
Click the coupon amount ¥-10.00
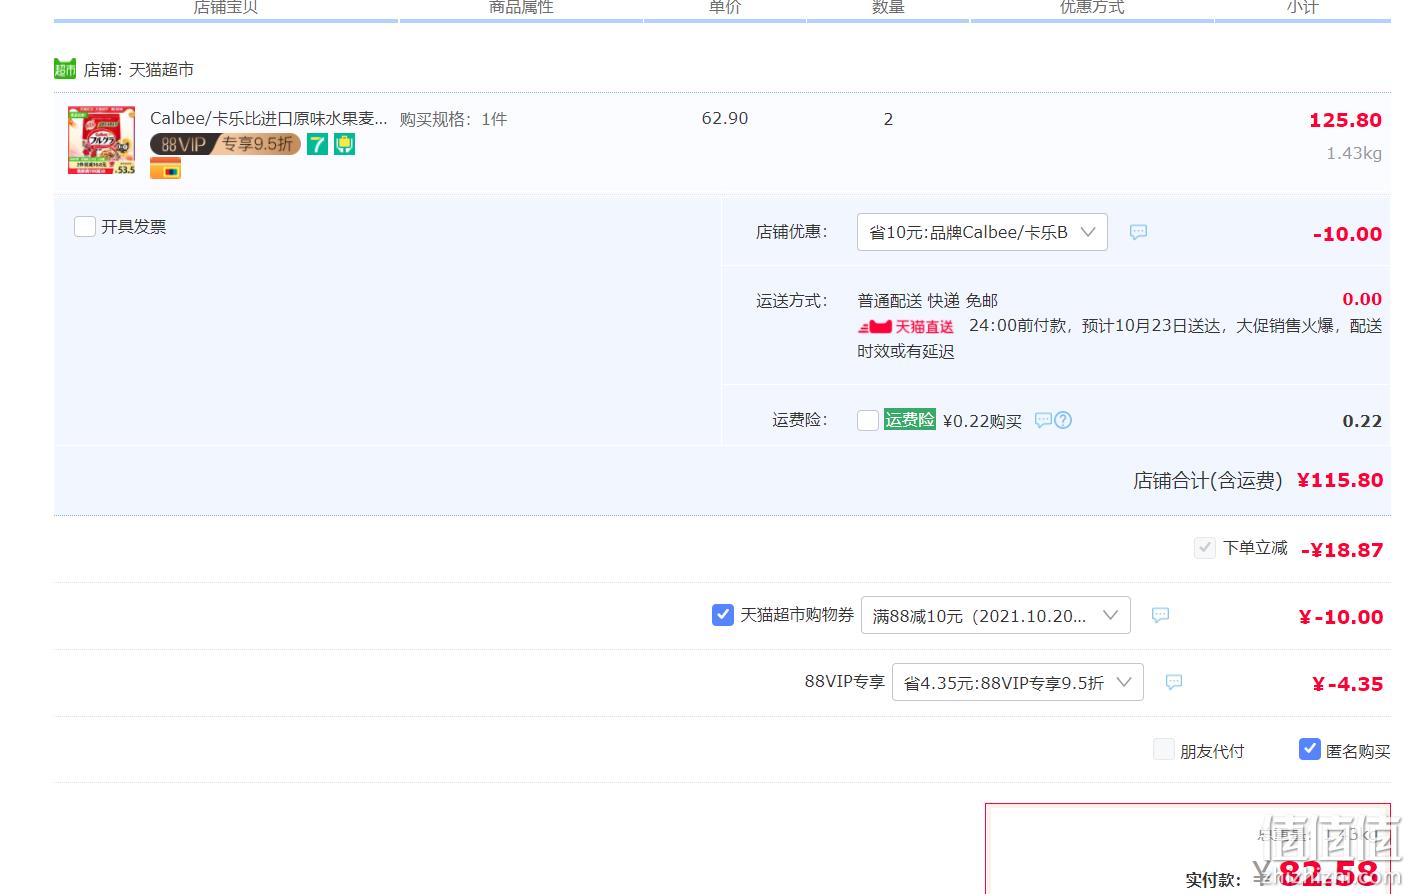[1341, 617]
